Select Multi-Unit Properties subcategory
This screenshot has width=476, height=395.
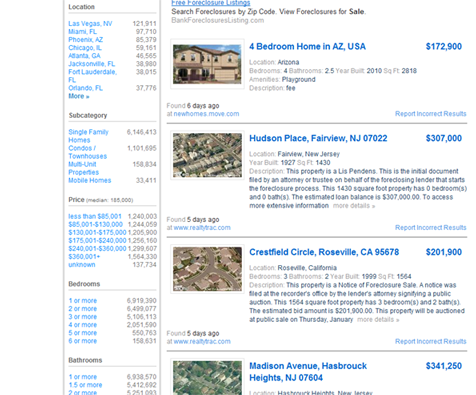coord(84,168)
